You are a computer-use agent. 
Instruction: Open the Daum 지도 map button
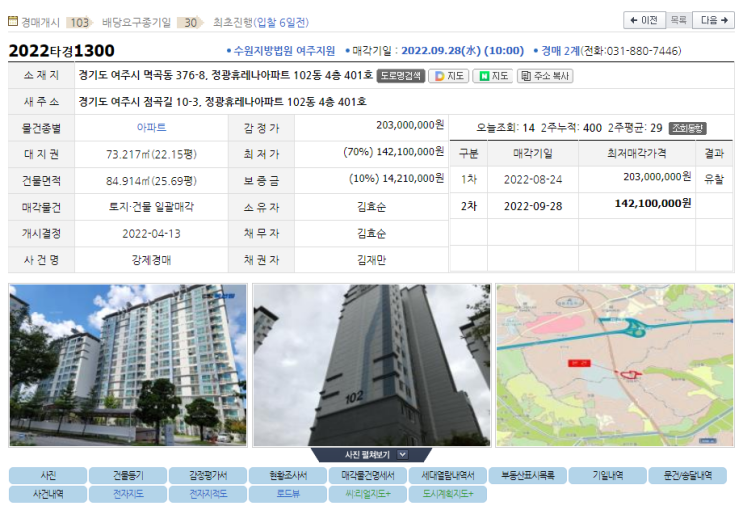pos(449,76)
